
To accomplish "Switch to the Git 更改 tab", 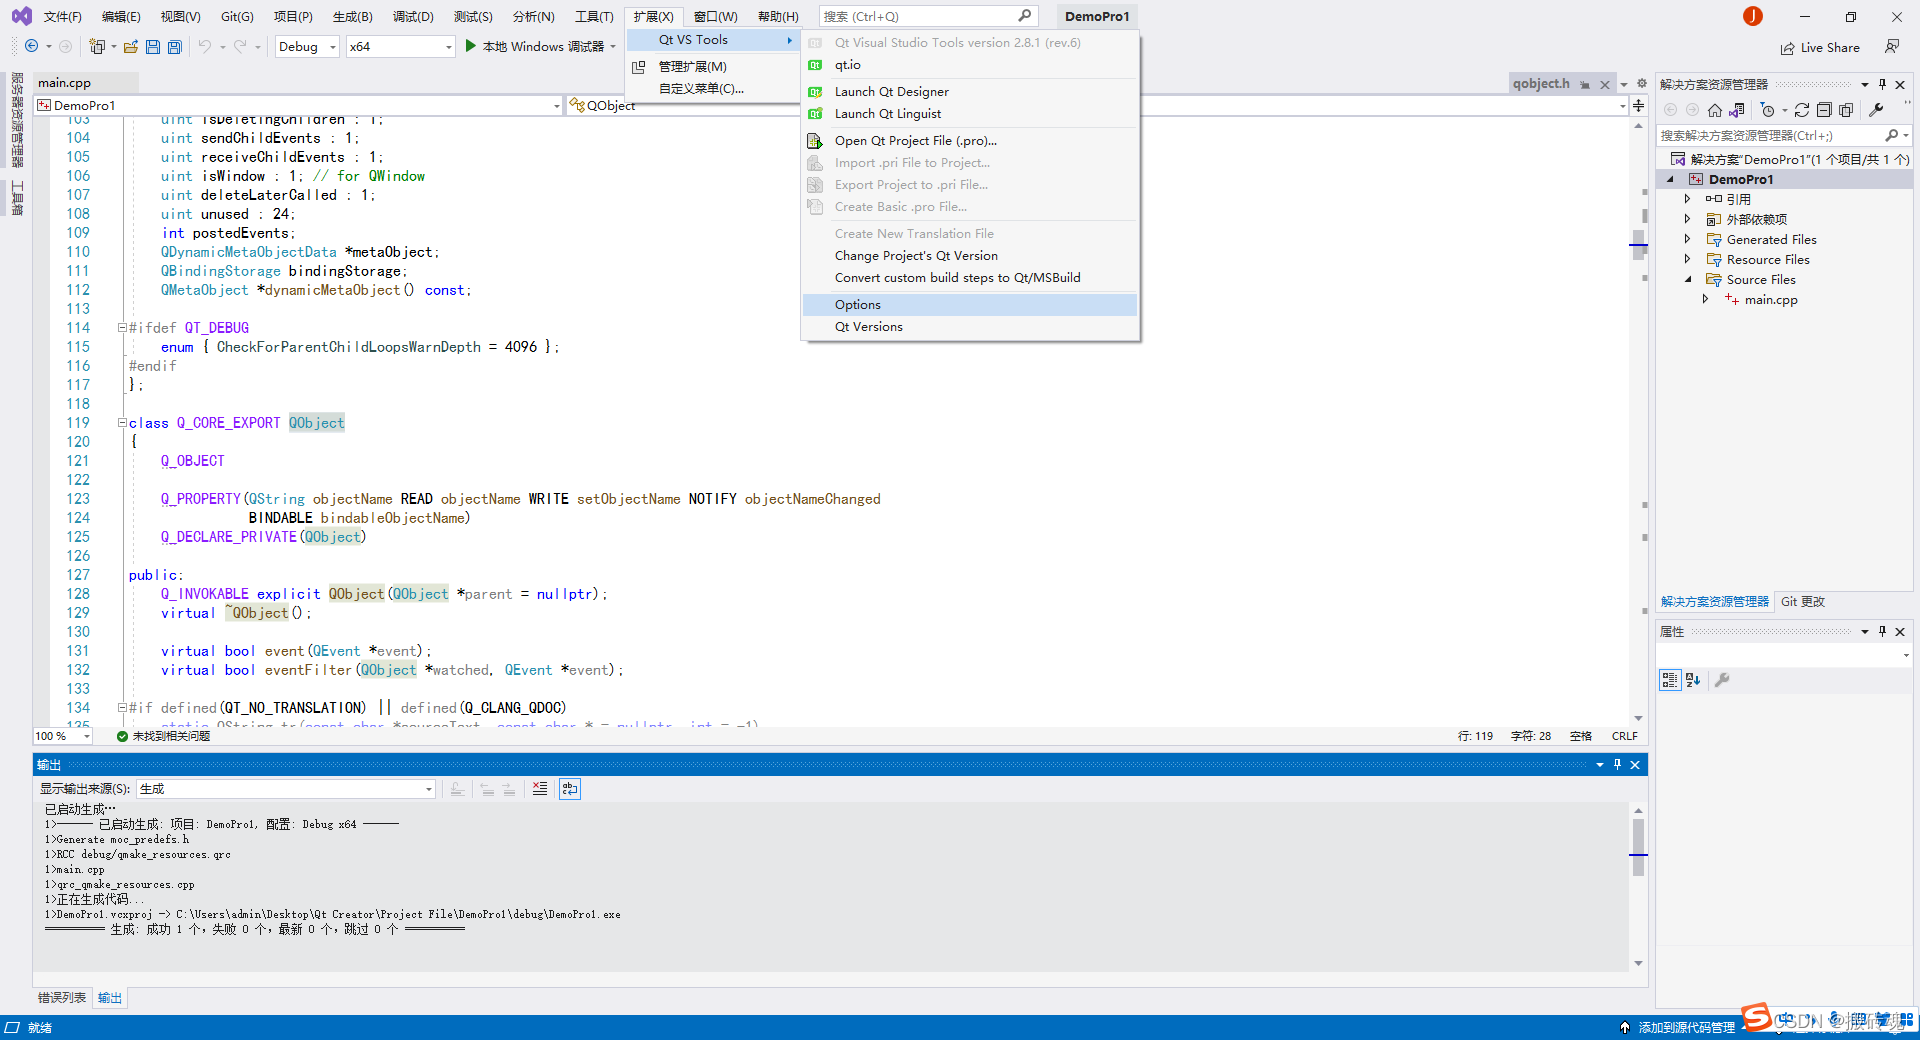I will (x=1803, y=601).
